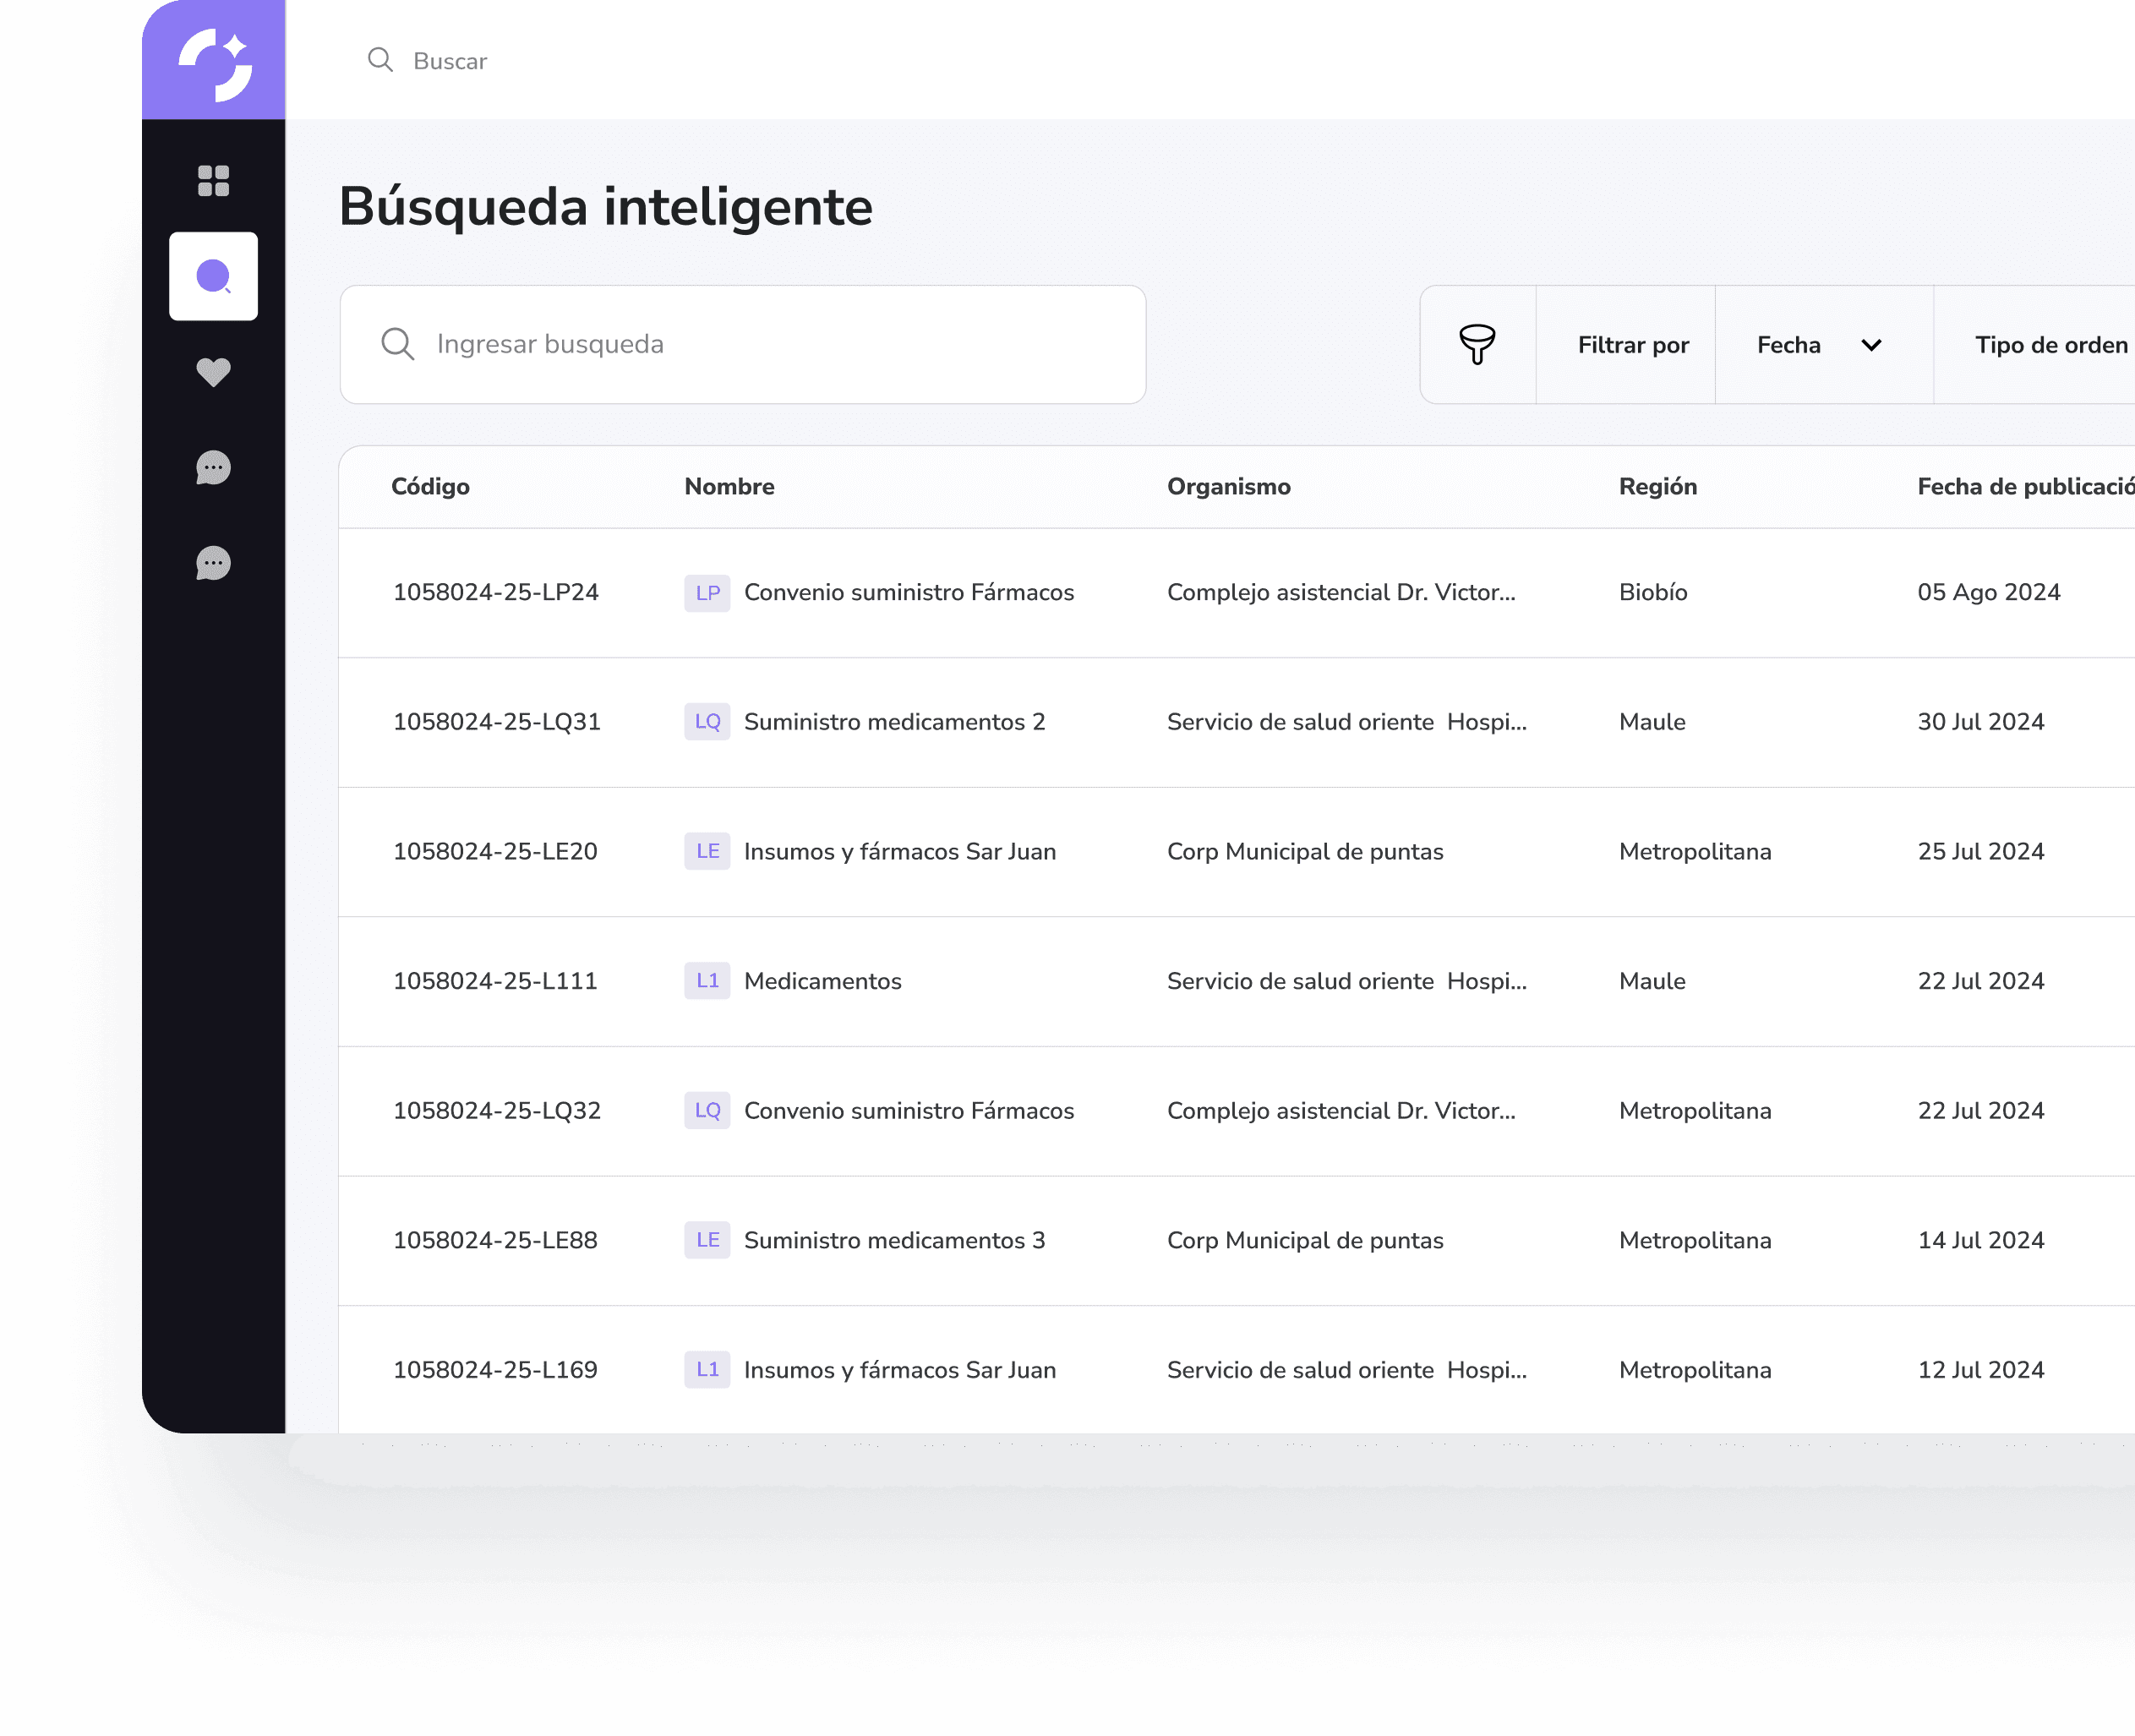The width and height of the screenshot is (2135, 1736).
Task: Click magnifier icon in Ingresar busqueda box
Action: point(397,344)
